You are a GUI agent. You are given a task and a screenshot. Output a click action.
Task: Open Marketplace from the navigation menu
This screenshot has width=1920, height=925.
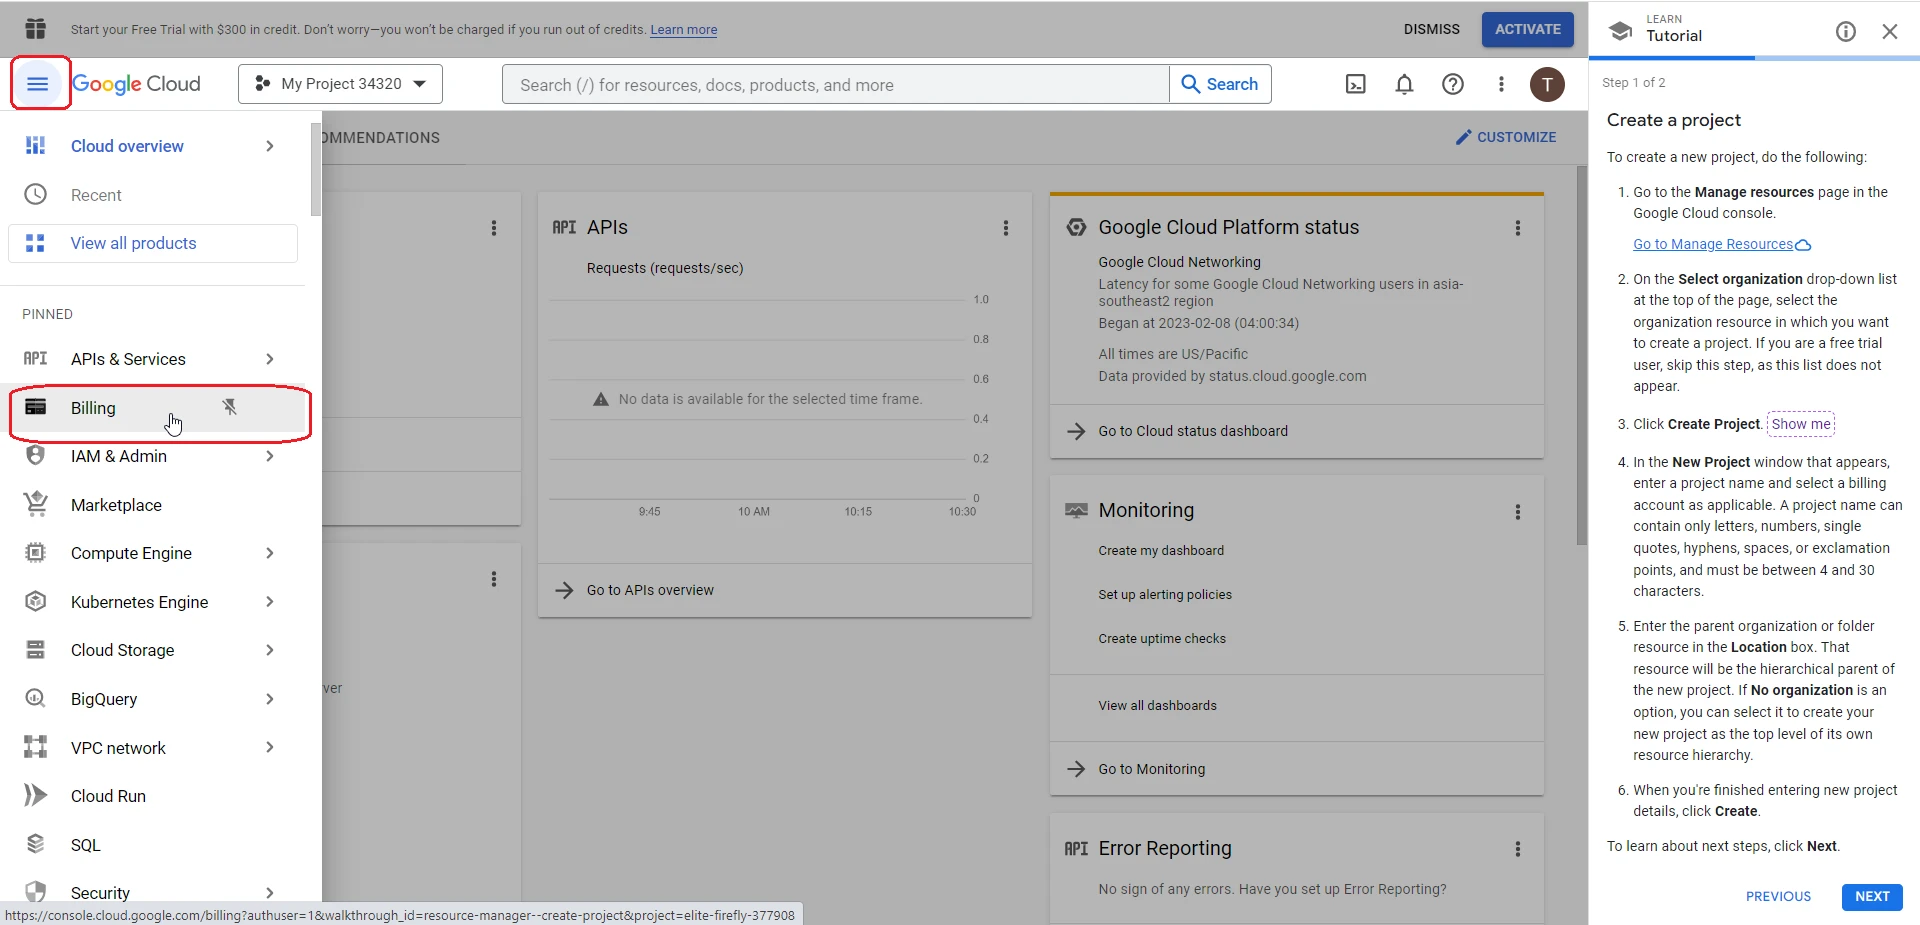tap(152, 505)
